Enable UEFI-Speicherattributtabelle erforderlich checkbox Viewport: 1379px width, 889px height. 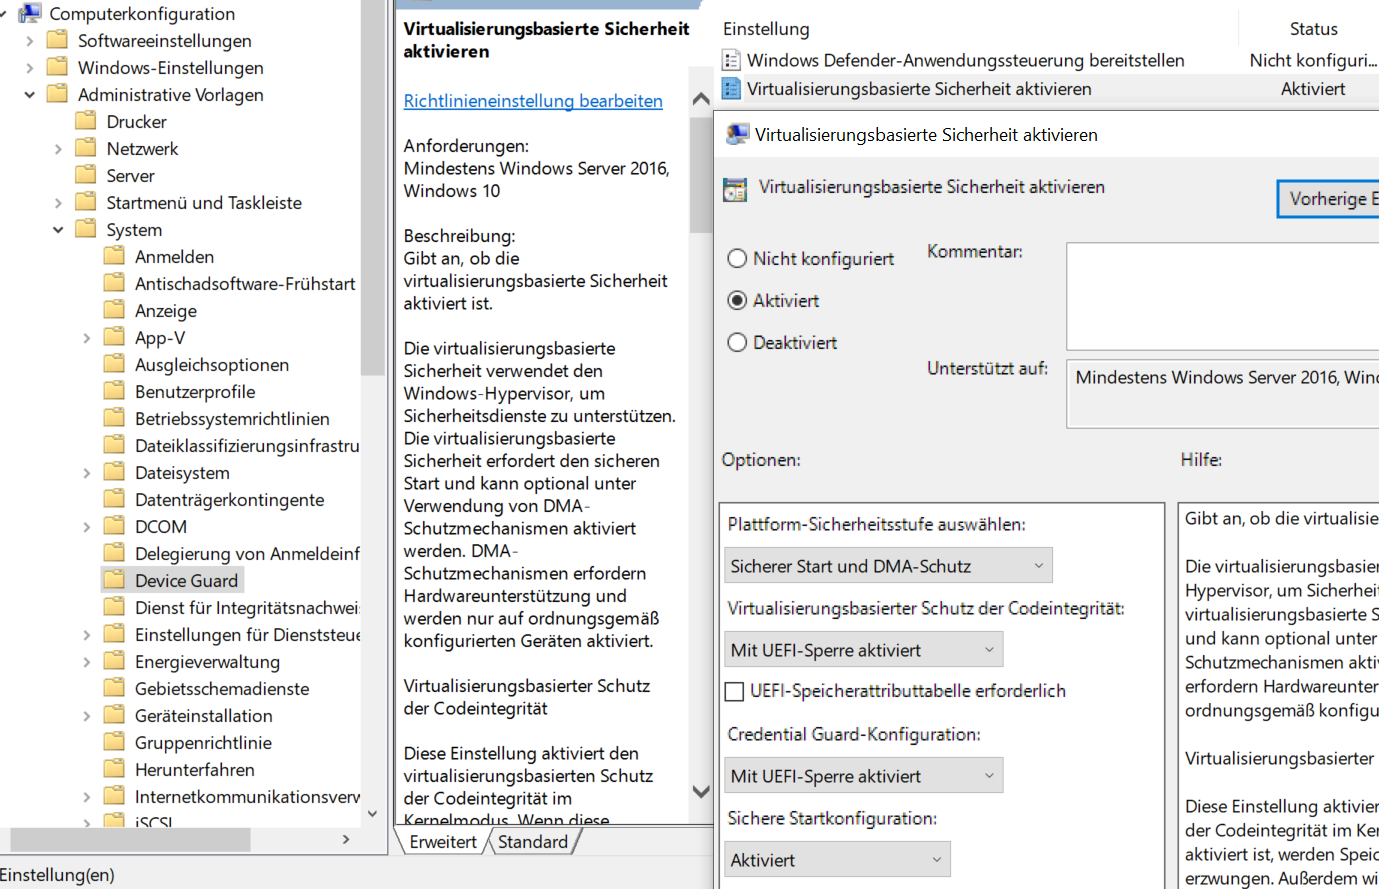click(x=734, y=691)
